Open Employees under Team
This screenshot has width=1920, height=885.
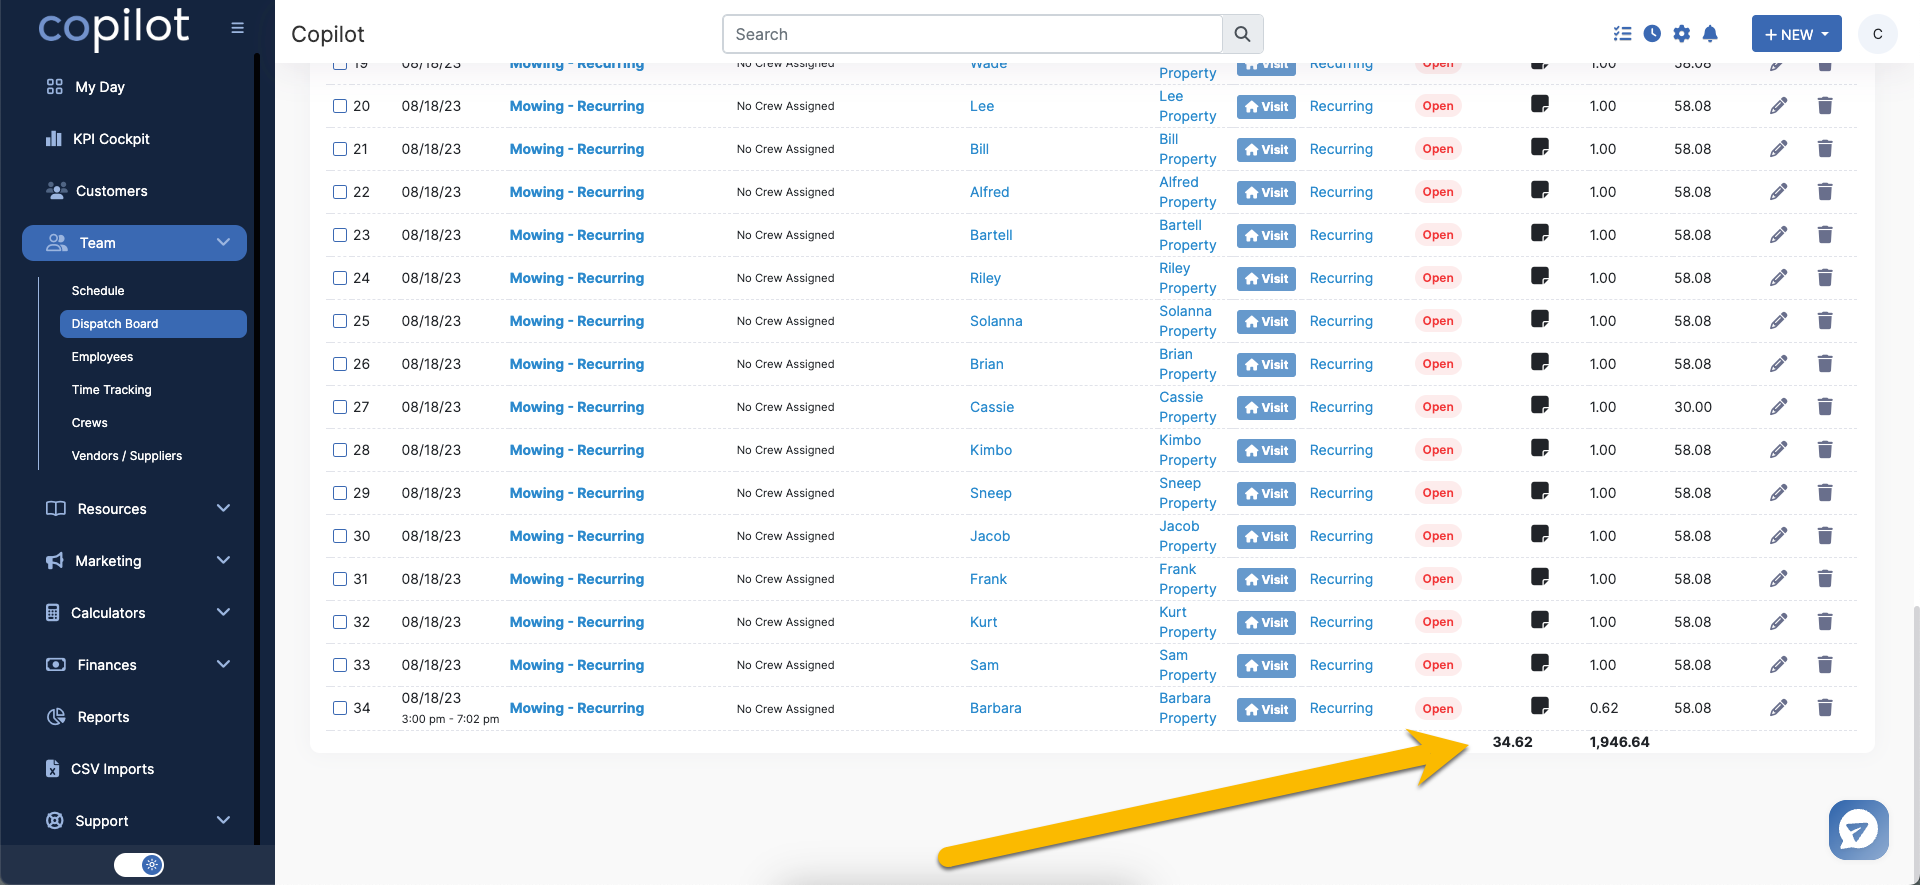point(102,357)
